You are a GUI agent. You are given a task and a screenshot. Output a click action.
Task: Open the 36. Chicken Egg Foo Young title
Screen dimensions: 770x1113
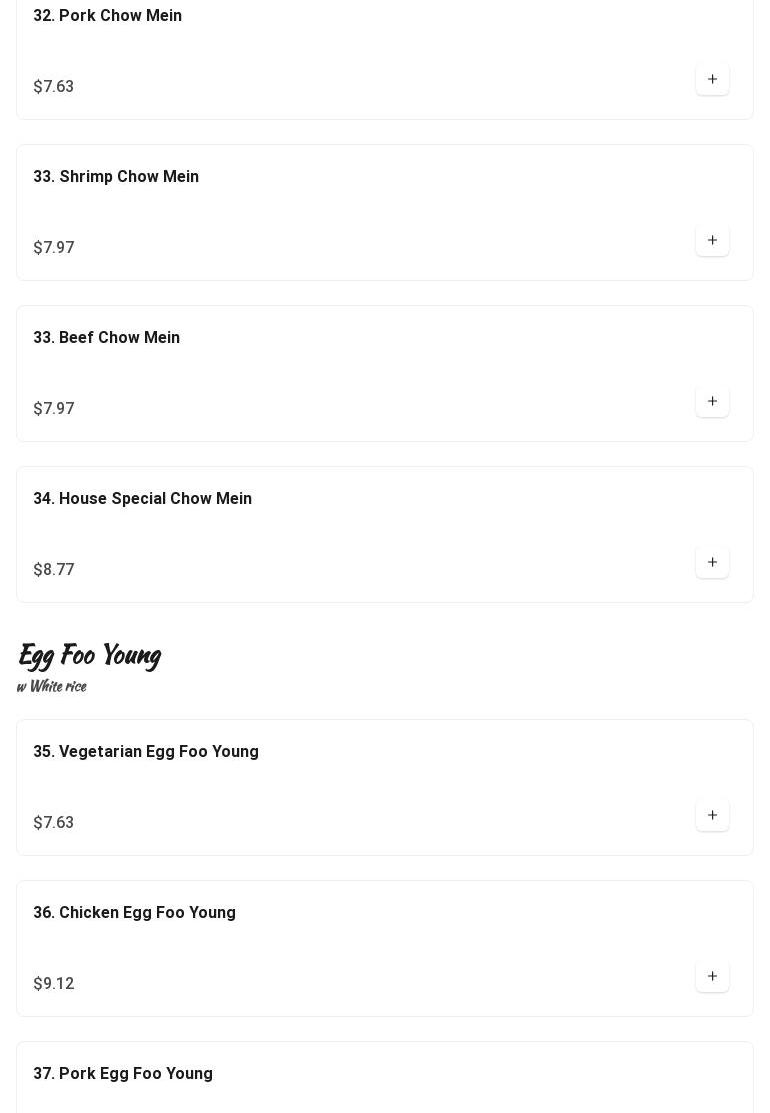(134, 913)
